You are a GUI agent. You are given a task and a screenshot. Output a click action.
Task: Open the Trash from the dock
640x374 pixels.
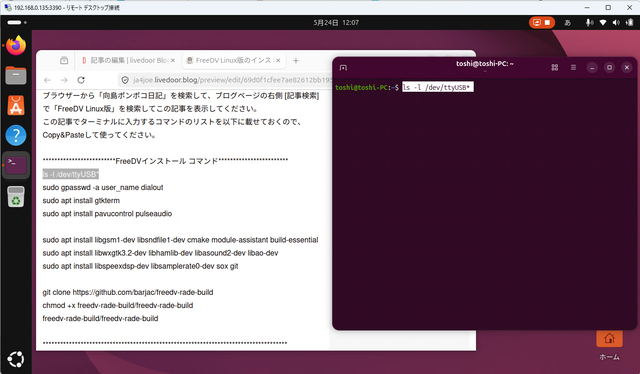coord(16,196)
